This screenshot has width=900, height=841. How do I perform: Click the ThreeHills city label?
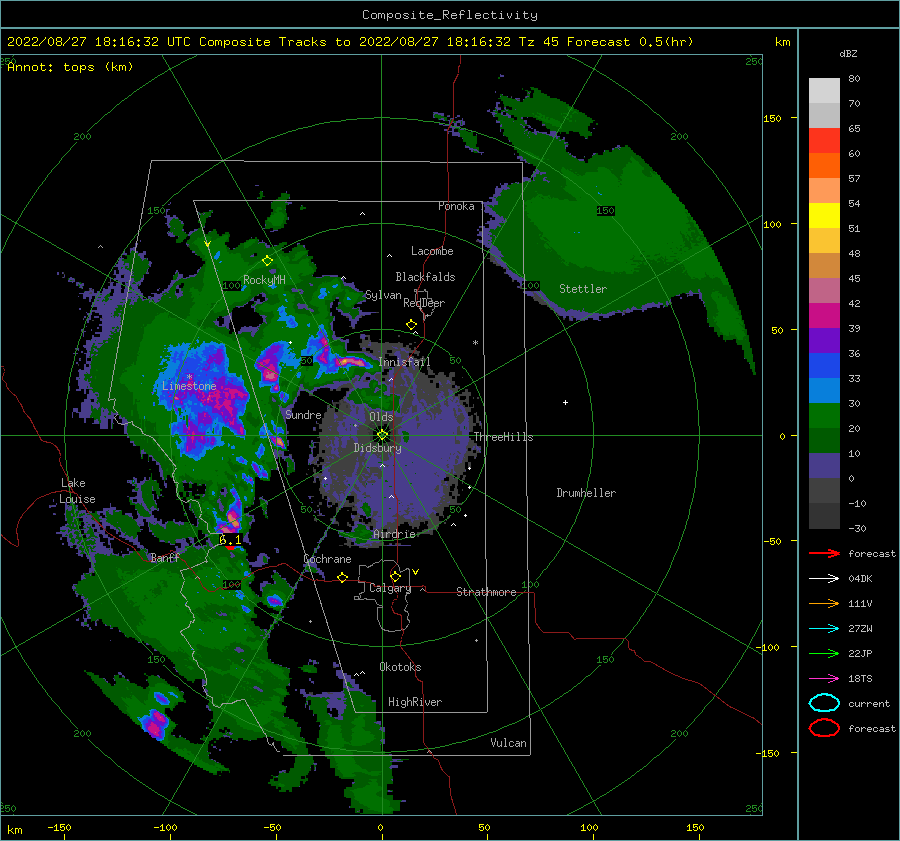[x=503, y=437]
